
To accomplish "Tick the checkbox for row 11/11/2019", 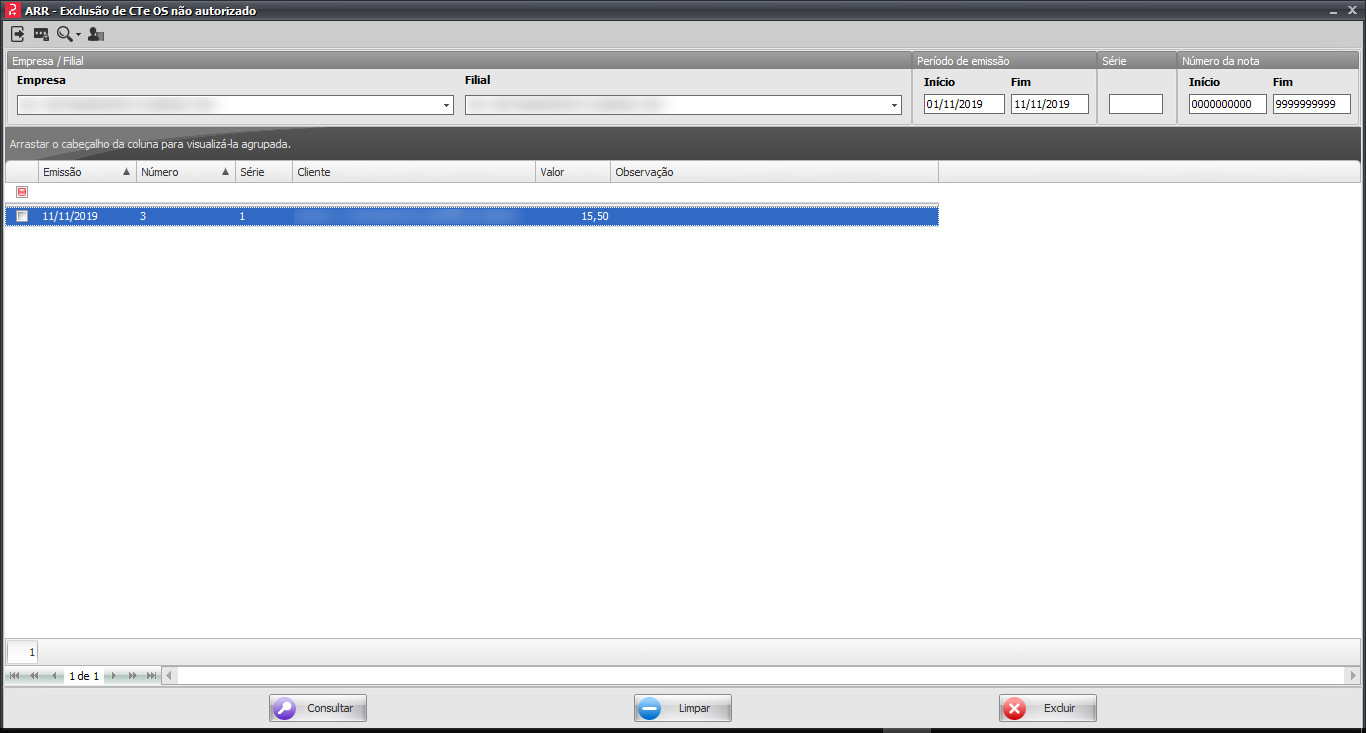I will pyautogui.click(x=22, y=216).
